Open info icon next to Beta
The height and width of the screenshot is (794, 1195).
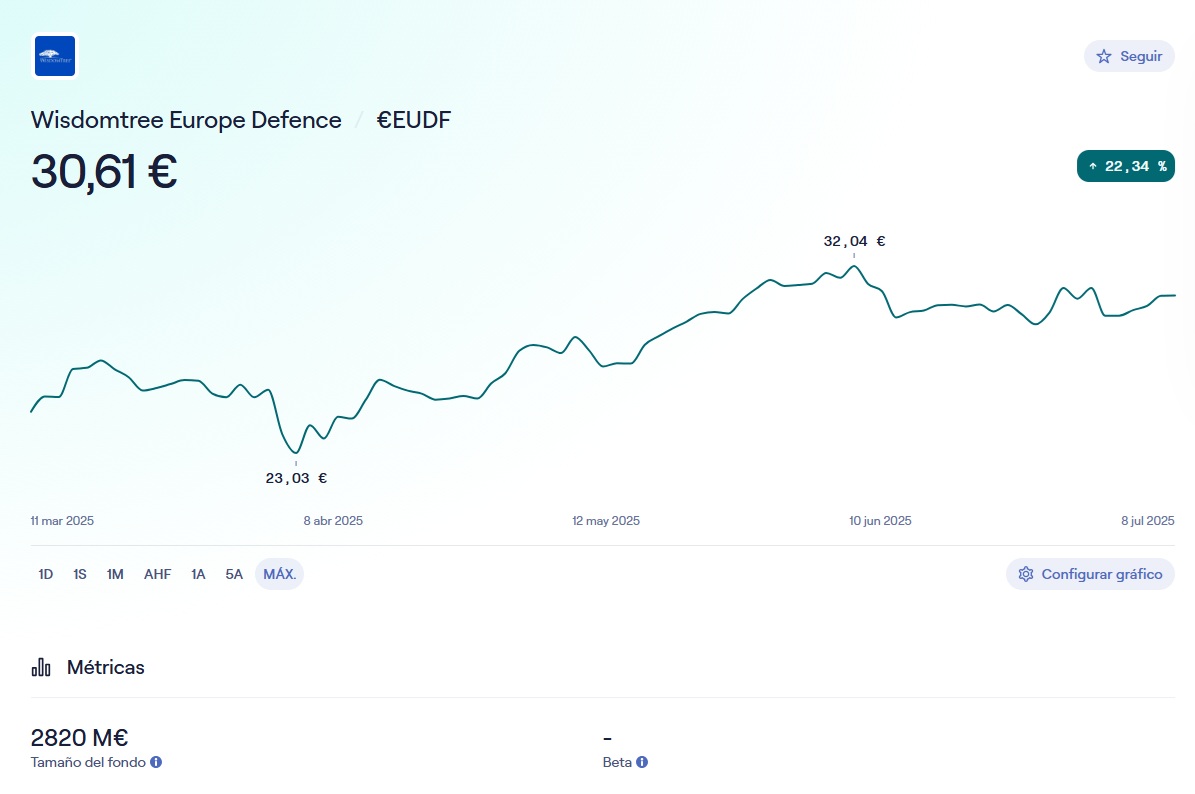point(642,762)
